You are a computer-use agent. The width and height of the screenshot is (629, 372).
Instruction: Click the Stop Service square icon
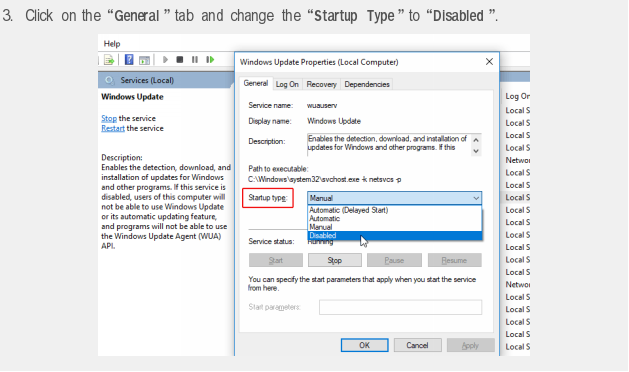[x=180, y=60]
